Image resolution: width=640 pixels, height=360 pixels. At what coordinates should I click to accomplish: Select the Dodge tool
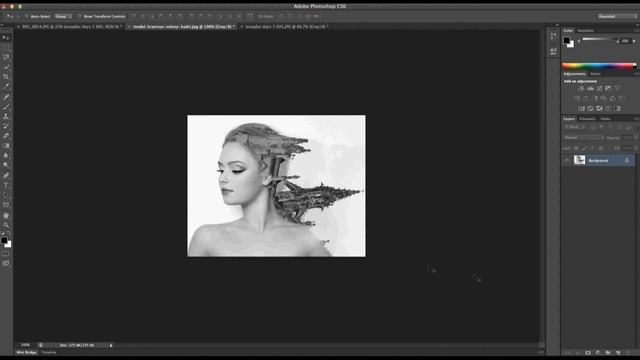[x=6, y=165]
